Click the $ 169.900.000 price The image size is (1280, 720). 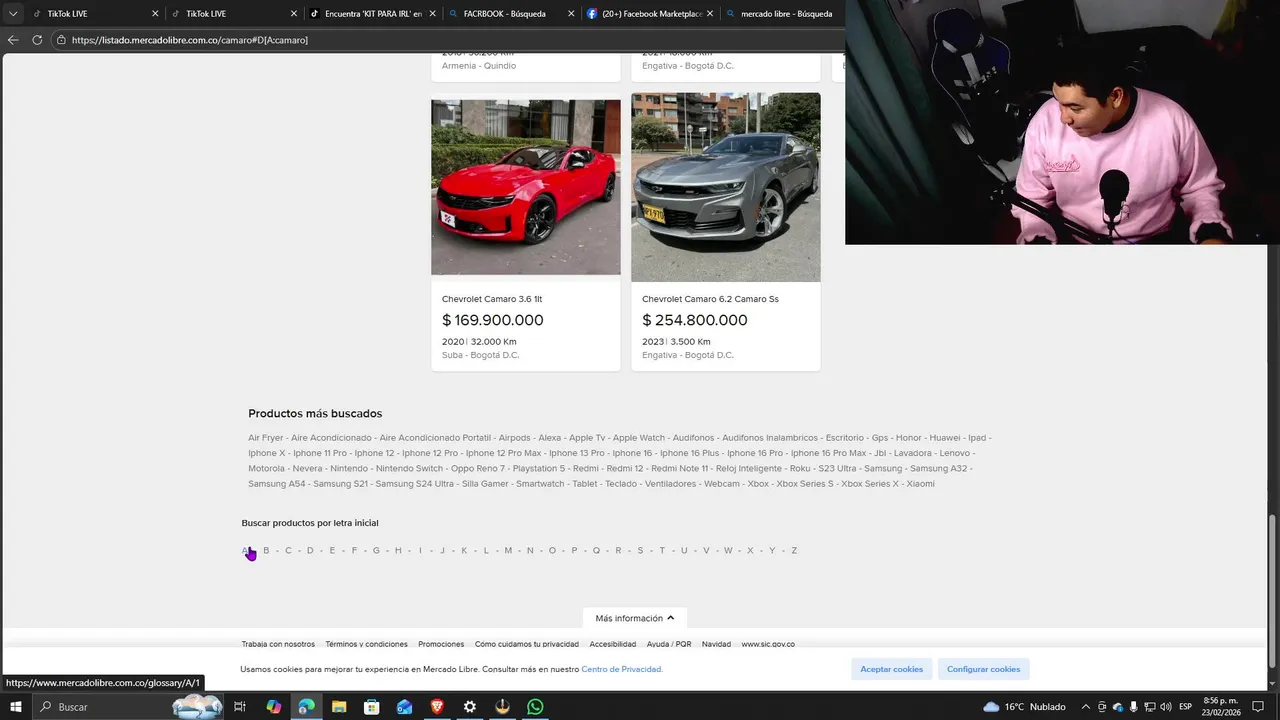point(493,320)
